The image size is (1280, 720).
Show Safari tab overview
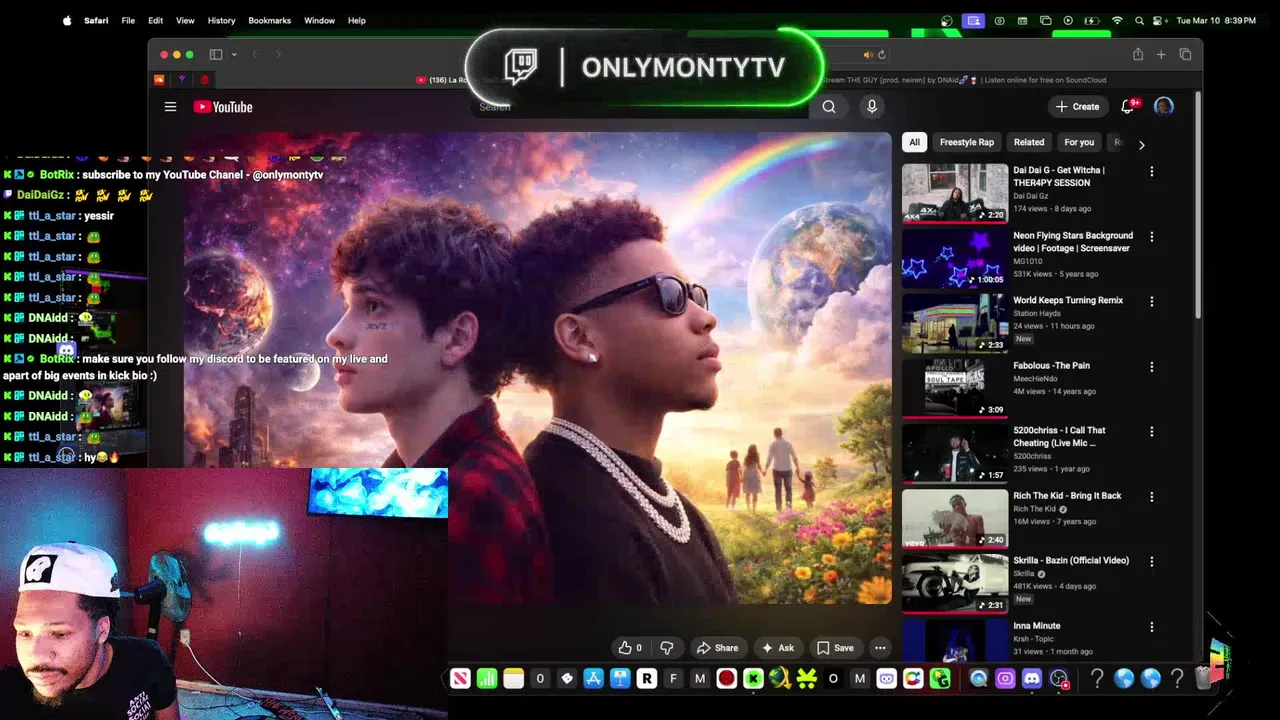[x=1185, y=54]
